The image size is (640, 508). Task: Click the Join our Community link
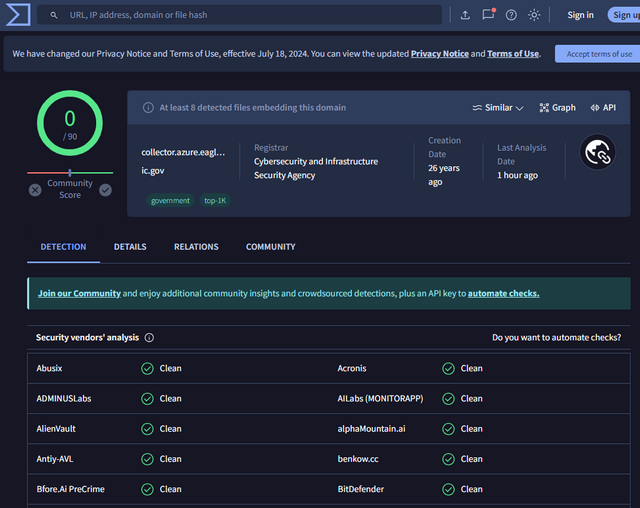[x=79, y=293]
